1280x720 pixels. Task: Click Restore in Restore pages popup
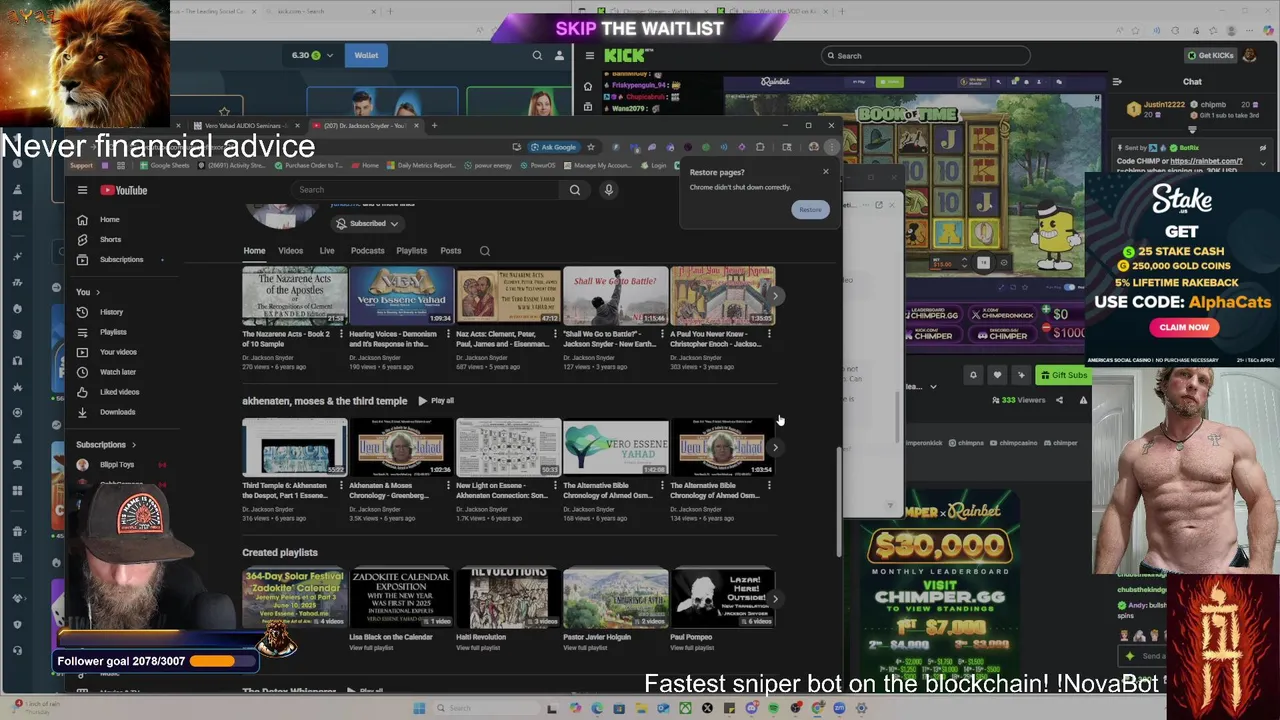tap(810, 210)
